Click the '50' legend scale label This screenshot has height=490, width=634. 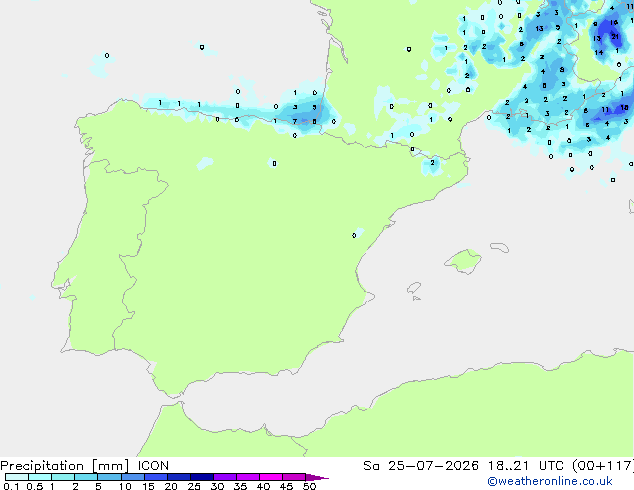(x=309, y=486)
